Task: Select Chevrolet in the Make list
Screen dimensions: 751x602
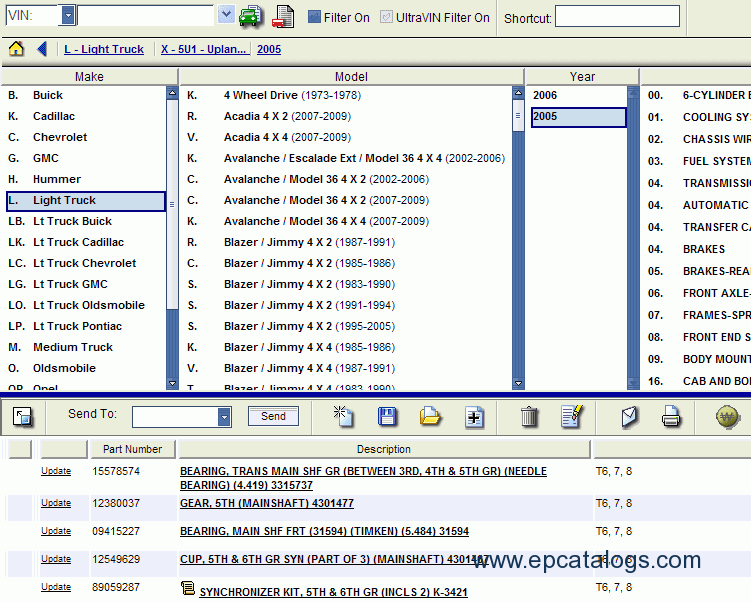Action: [x=60, y=137]
